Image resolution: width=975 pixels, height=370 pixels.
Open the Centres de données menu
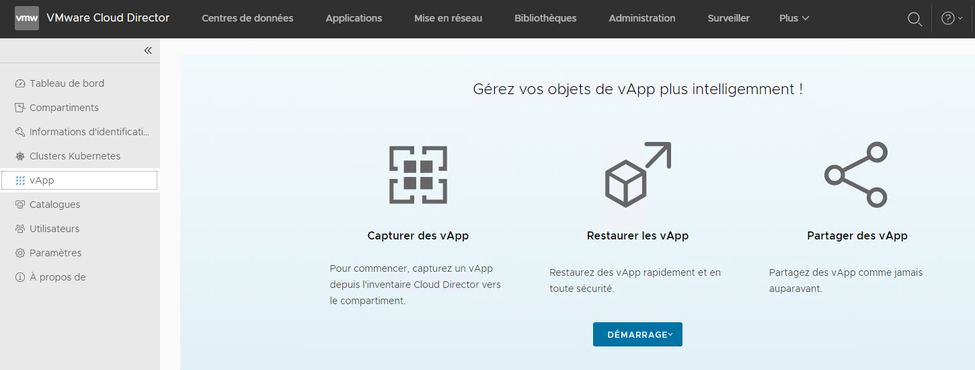(247, 19)
